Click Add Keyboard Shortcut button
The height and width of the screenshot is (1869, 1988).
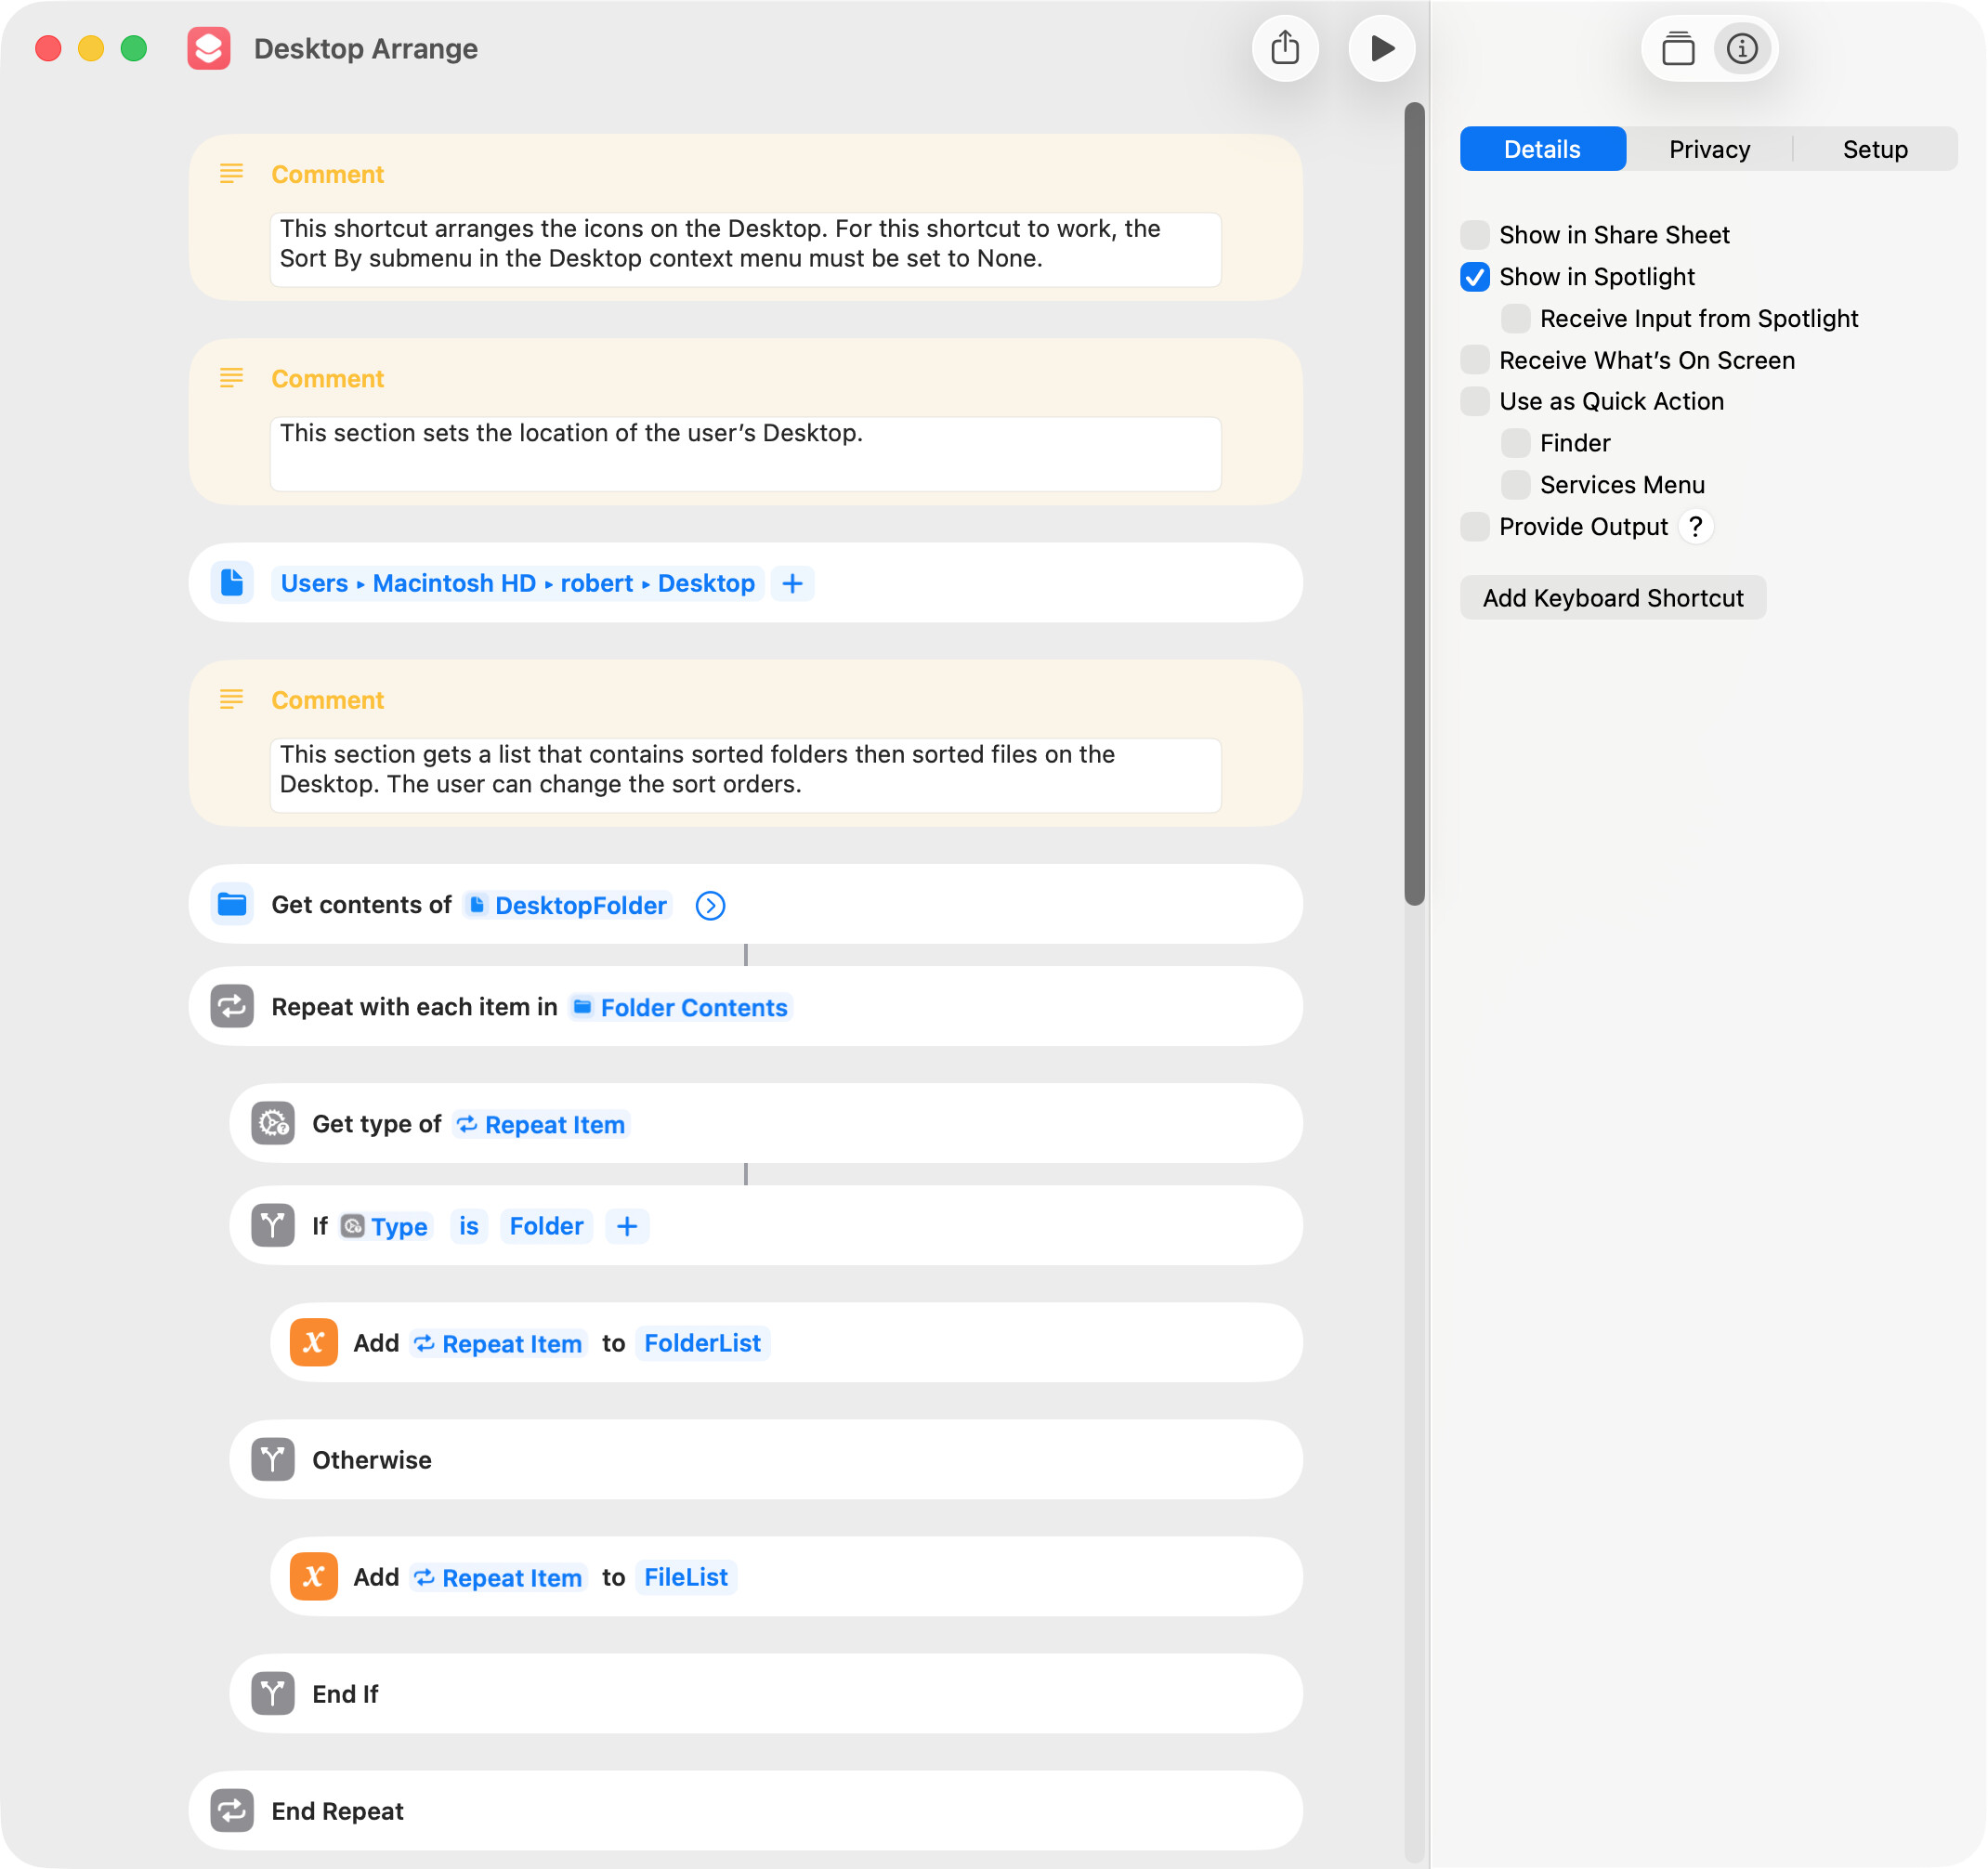click(1612, 598)
